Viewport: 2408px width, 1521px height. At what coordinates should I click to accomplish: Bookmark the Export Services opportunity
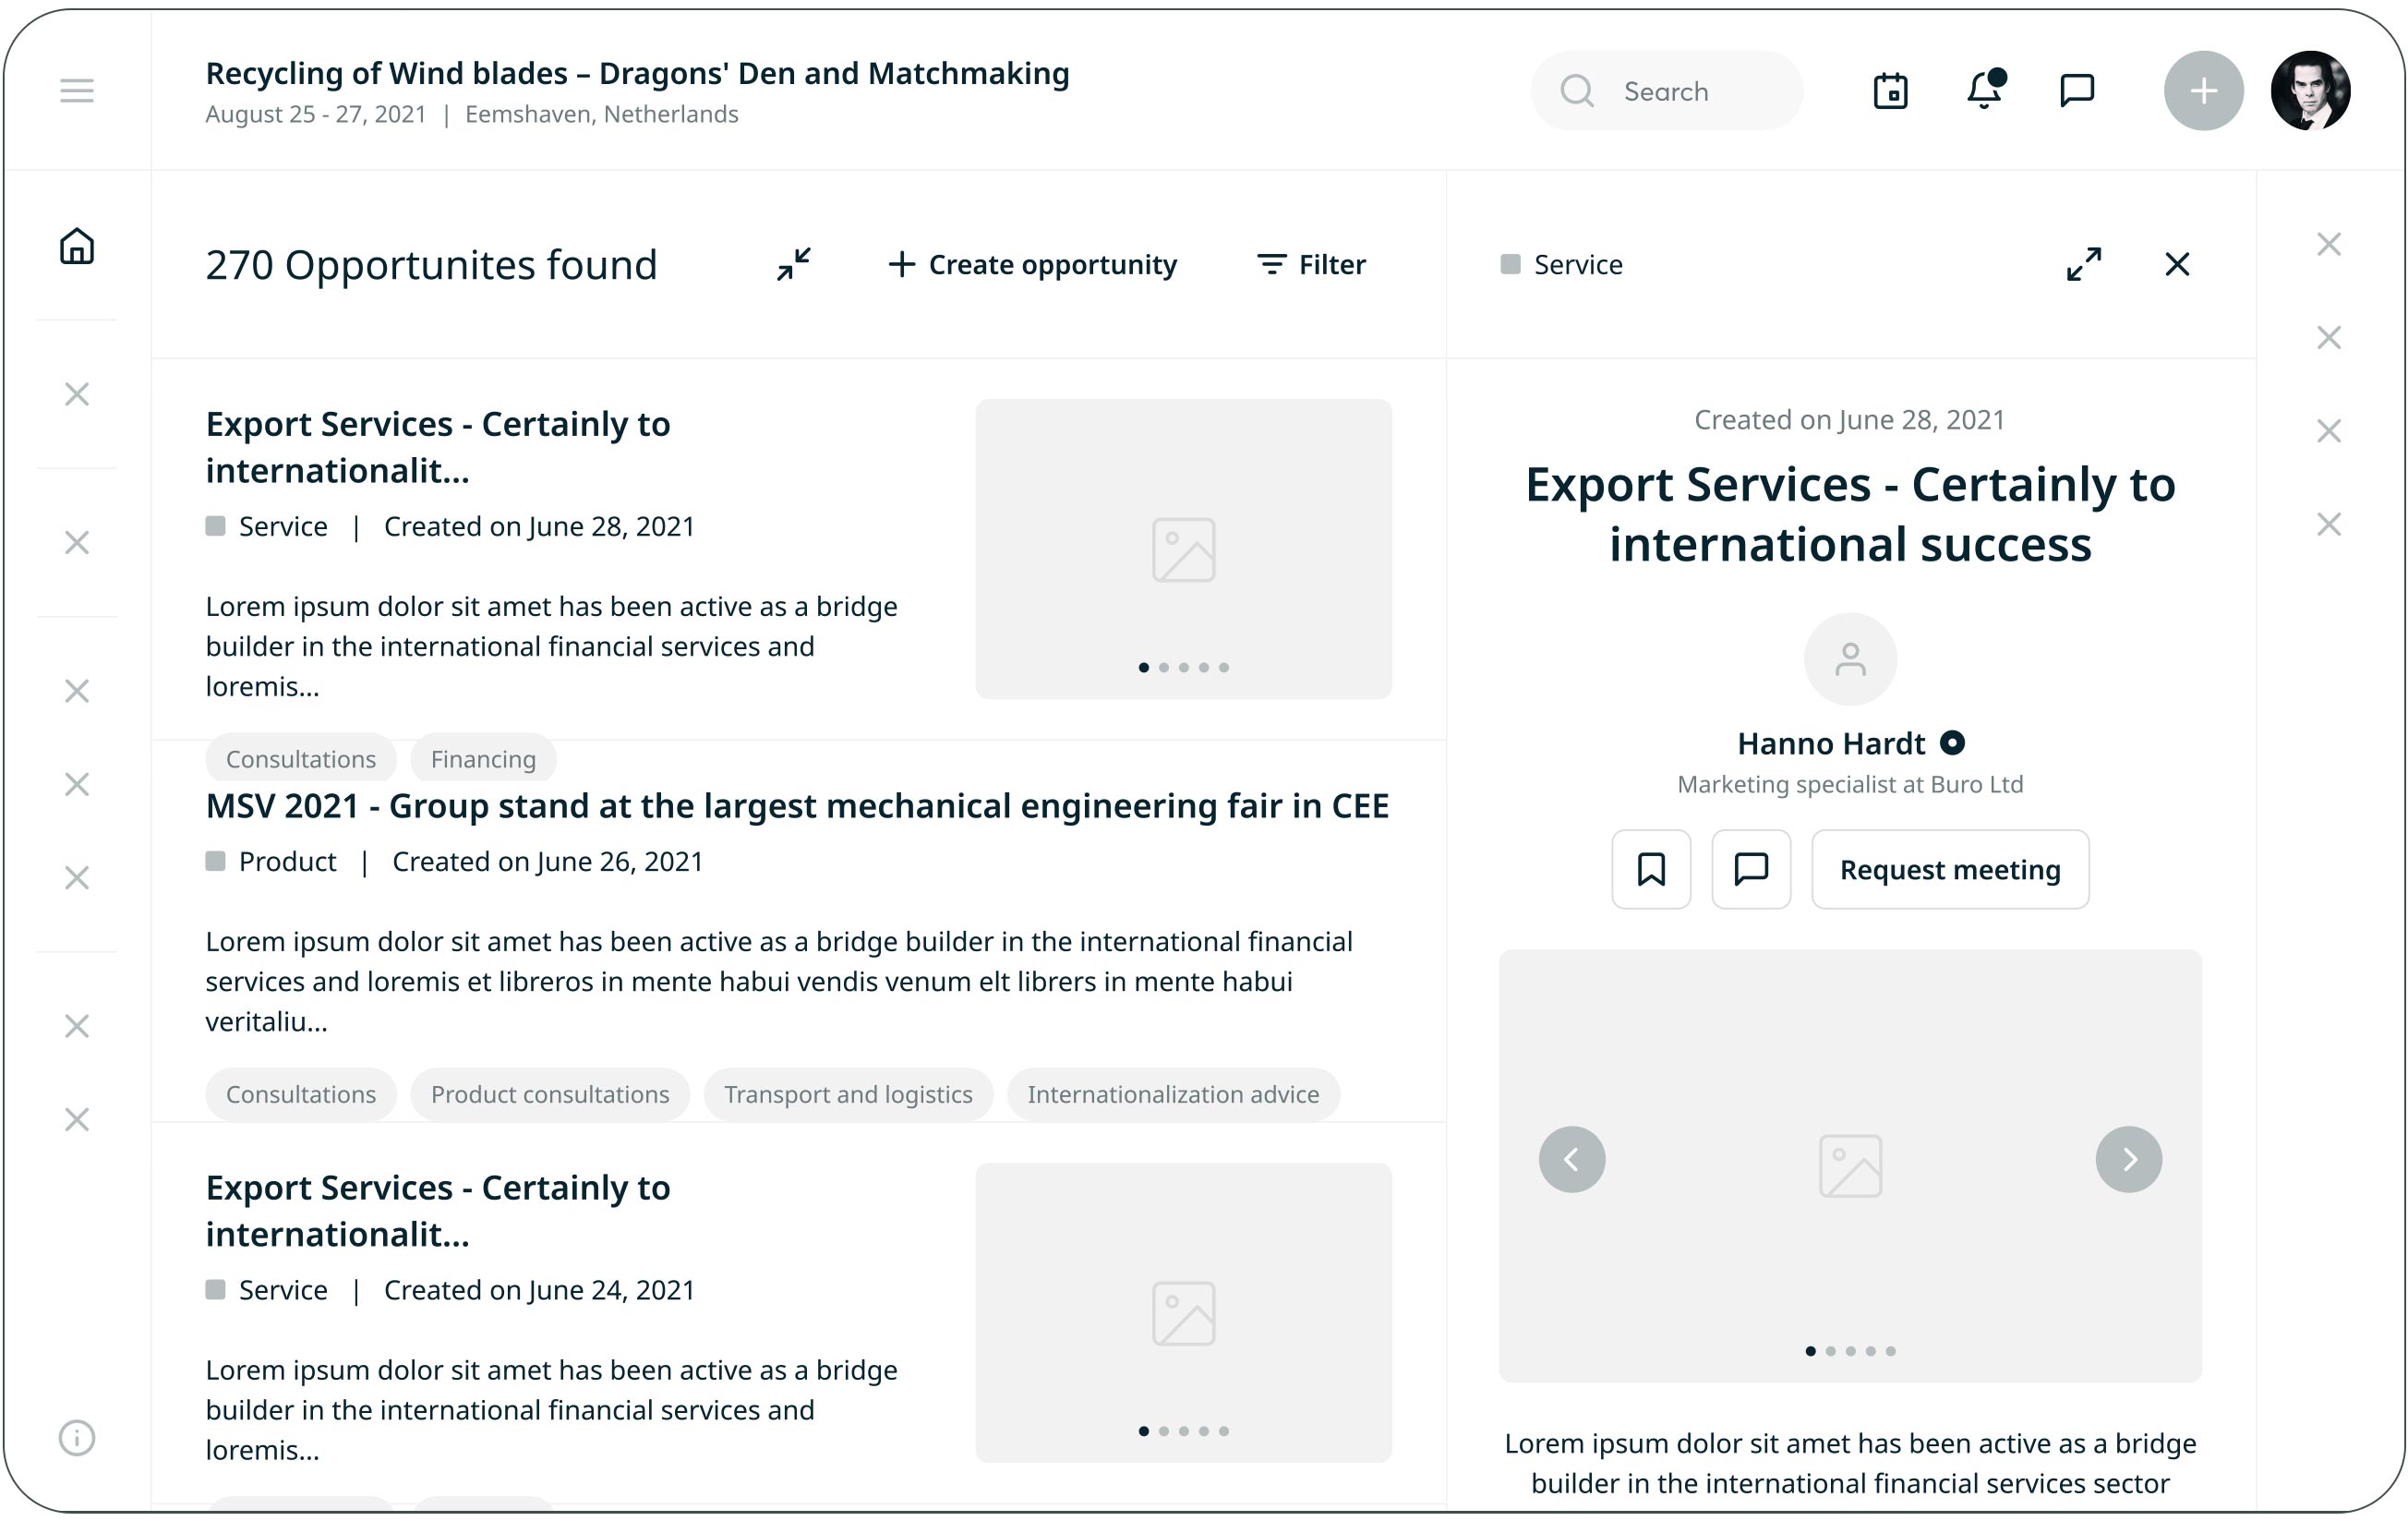point(1651,869)
